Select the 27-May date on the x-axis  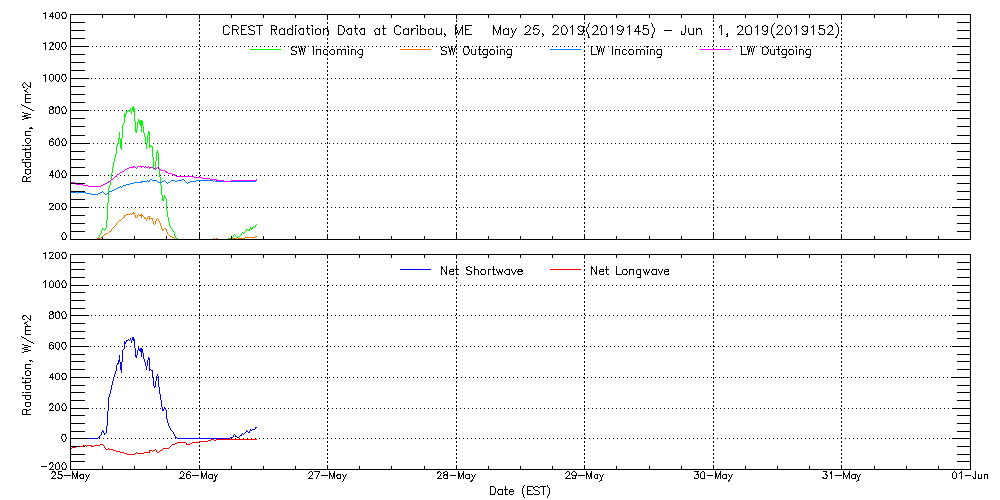327,476
